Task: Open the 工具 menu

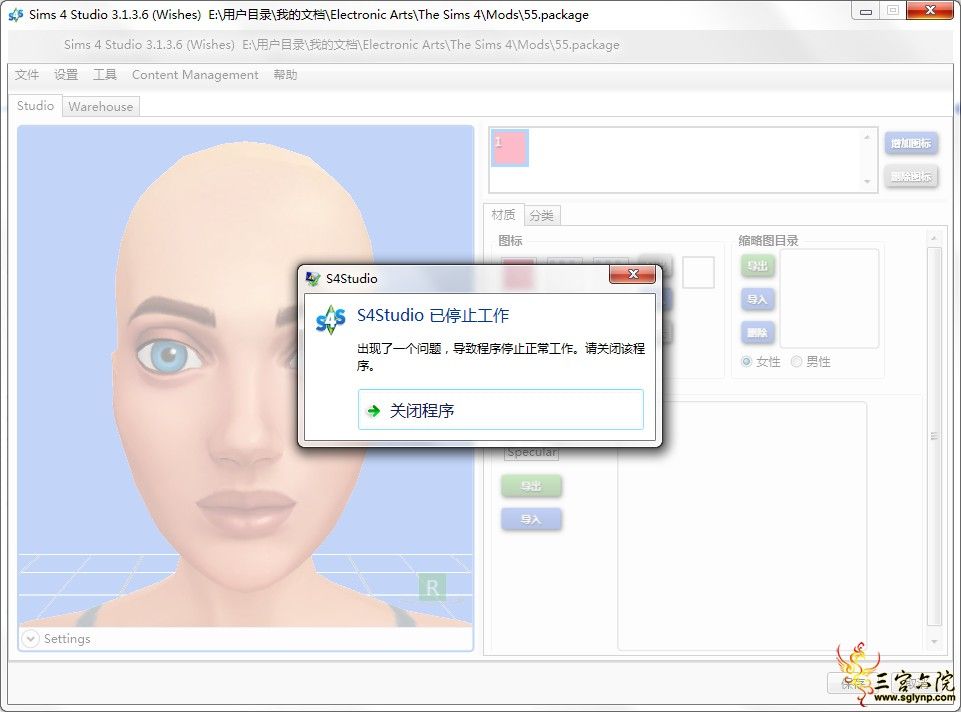Action: tap(105, 75)
